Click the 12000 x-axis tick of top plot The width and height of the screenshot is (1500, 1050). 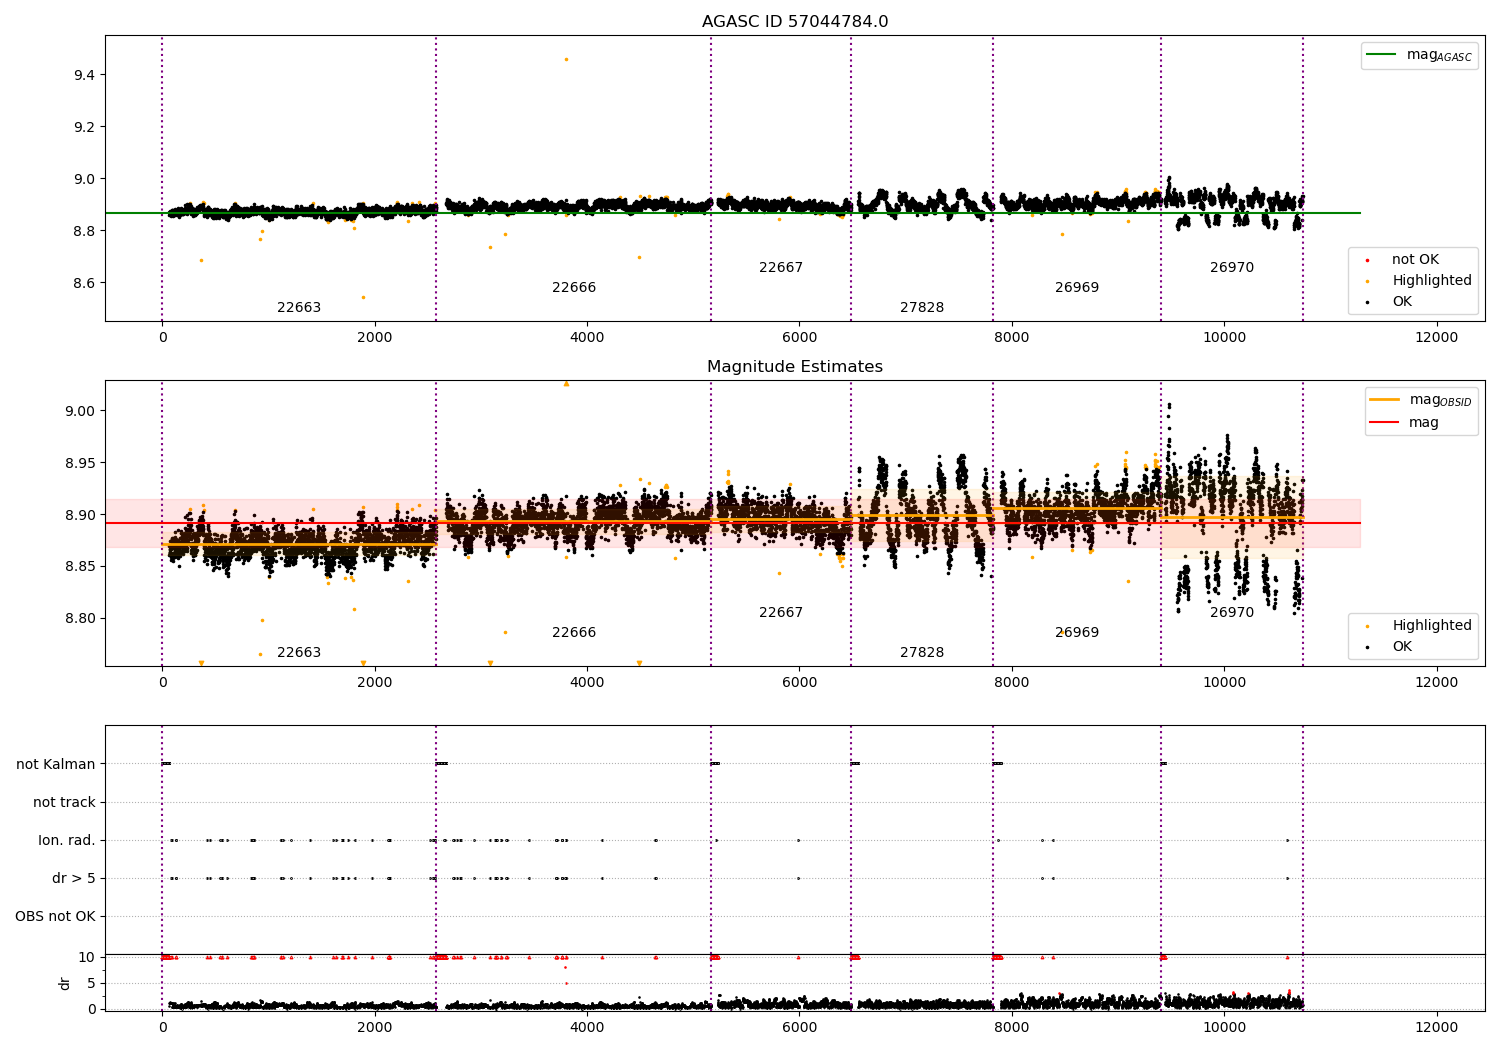pyautogui.click(x=1437, y=337)
